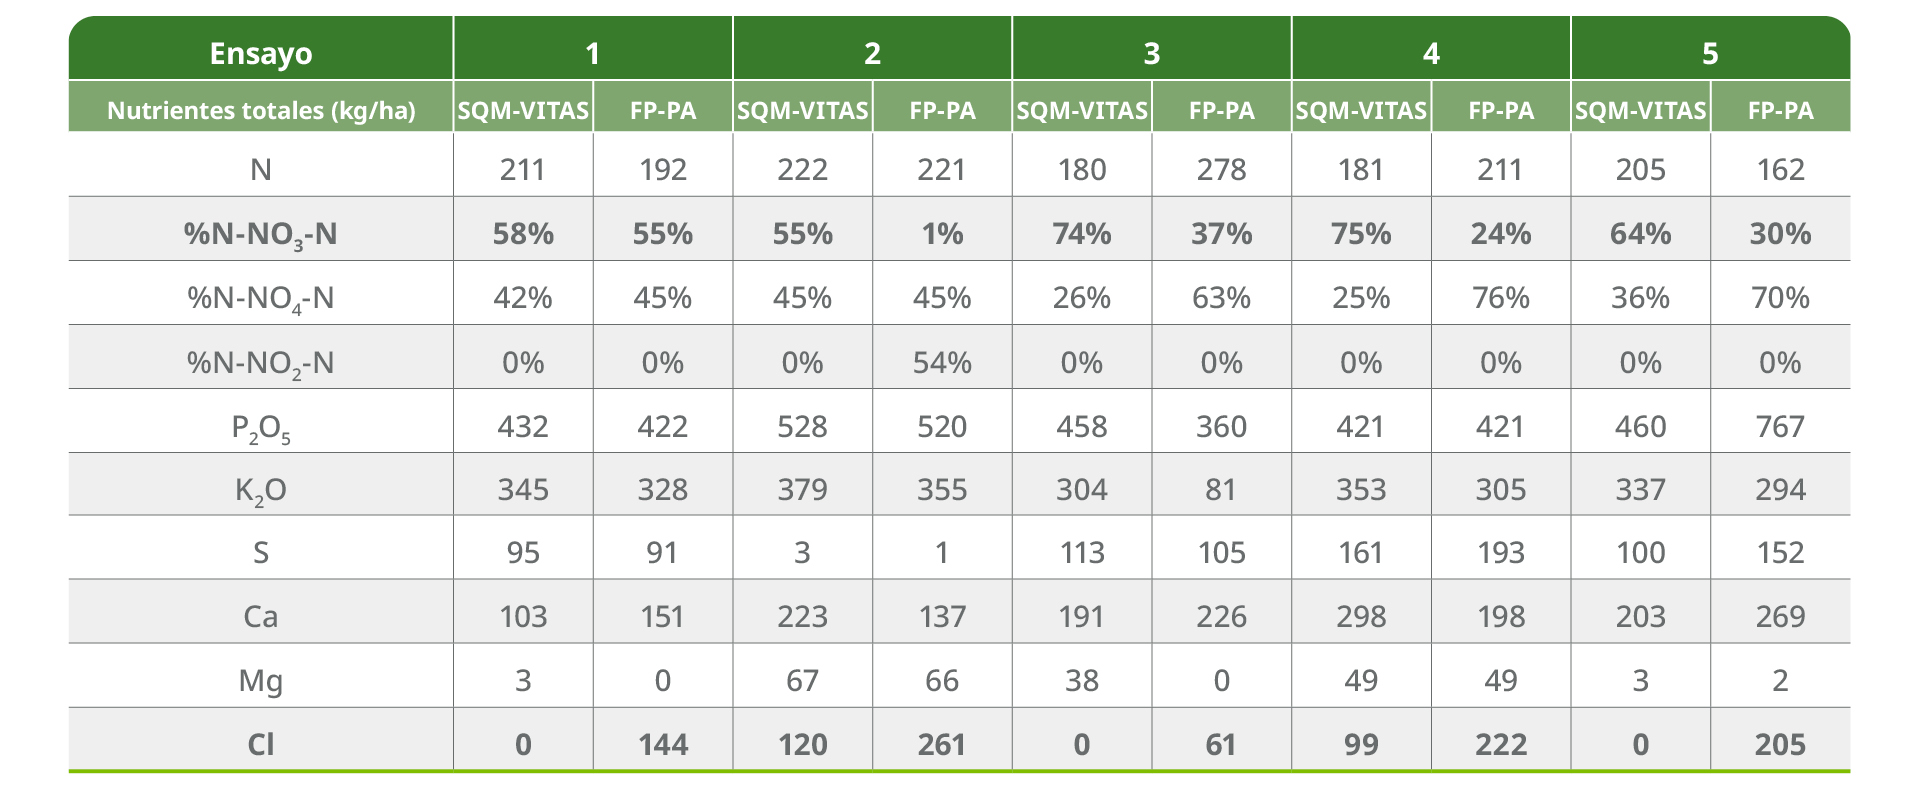The image size is (1920, 792).
Task: Click the cell showing 767
Action: 1780,427
